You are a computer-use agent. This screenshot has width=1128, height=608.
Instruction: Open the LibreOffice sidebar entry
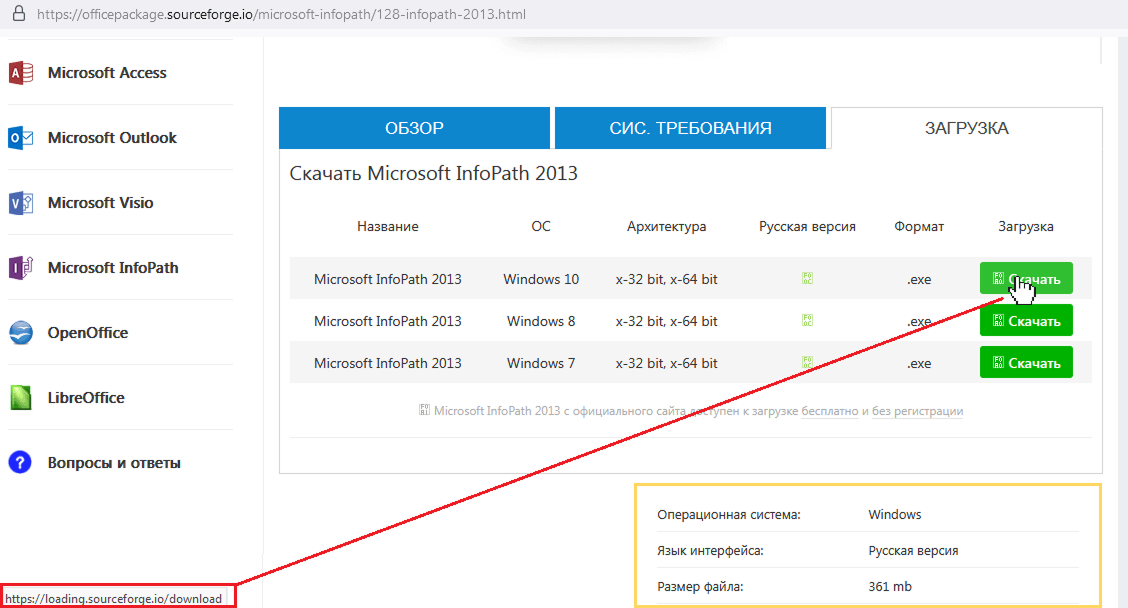19,397
